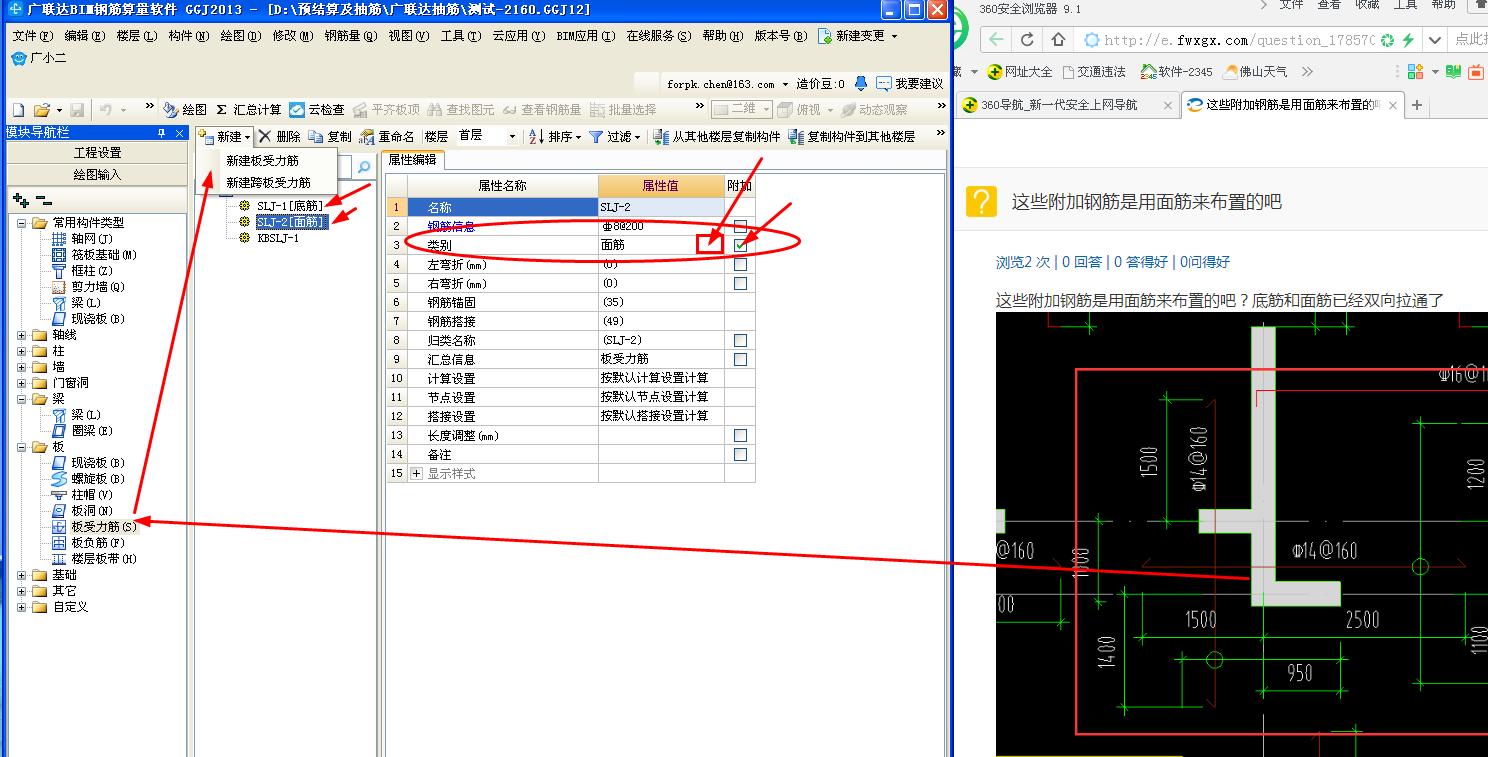Pin the 模块导航栏 panel
This screenshot has height=757, width=1488.
tap(161, 133)
